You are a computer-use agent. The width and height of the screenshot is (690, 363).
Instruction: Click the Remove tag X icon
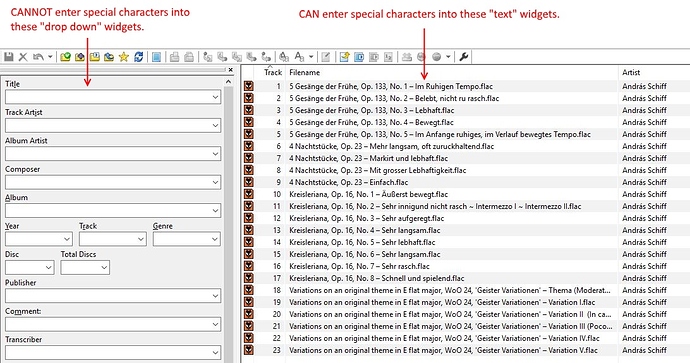pos(23,57)
